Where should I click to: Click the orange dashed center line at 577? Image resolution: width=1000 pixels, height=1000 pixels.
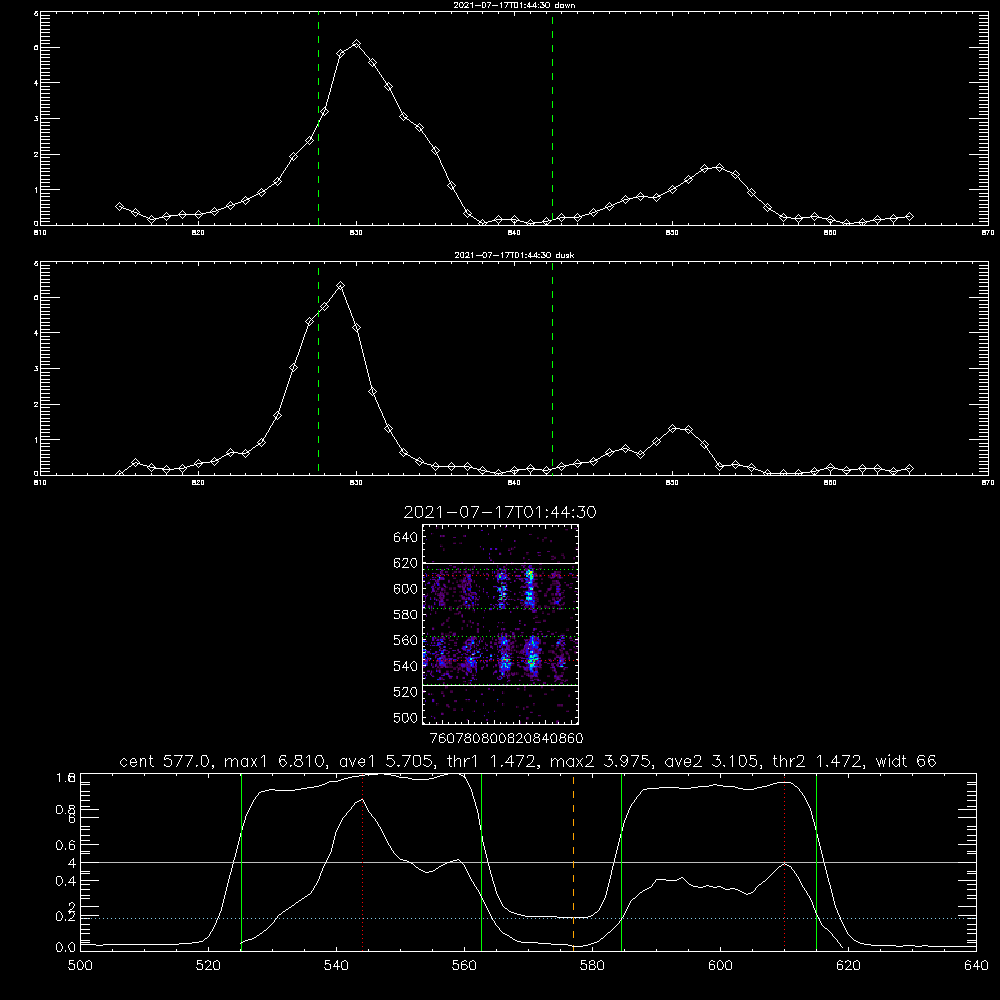(573, 861)
